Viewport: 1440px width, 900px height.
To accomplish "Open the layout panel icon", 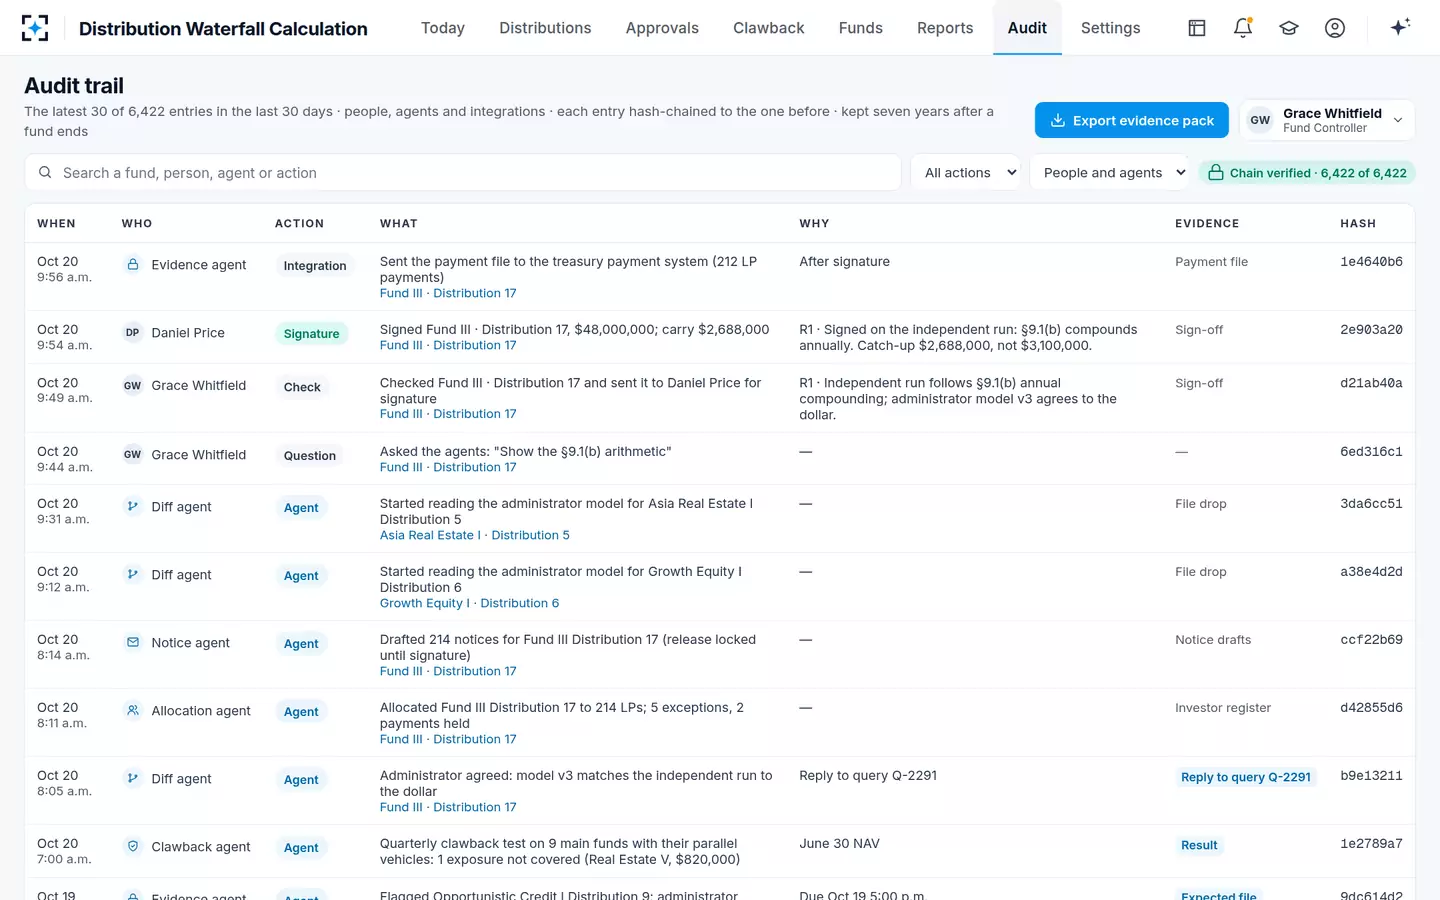I will coord(1197,28).
